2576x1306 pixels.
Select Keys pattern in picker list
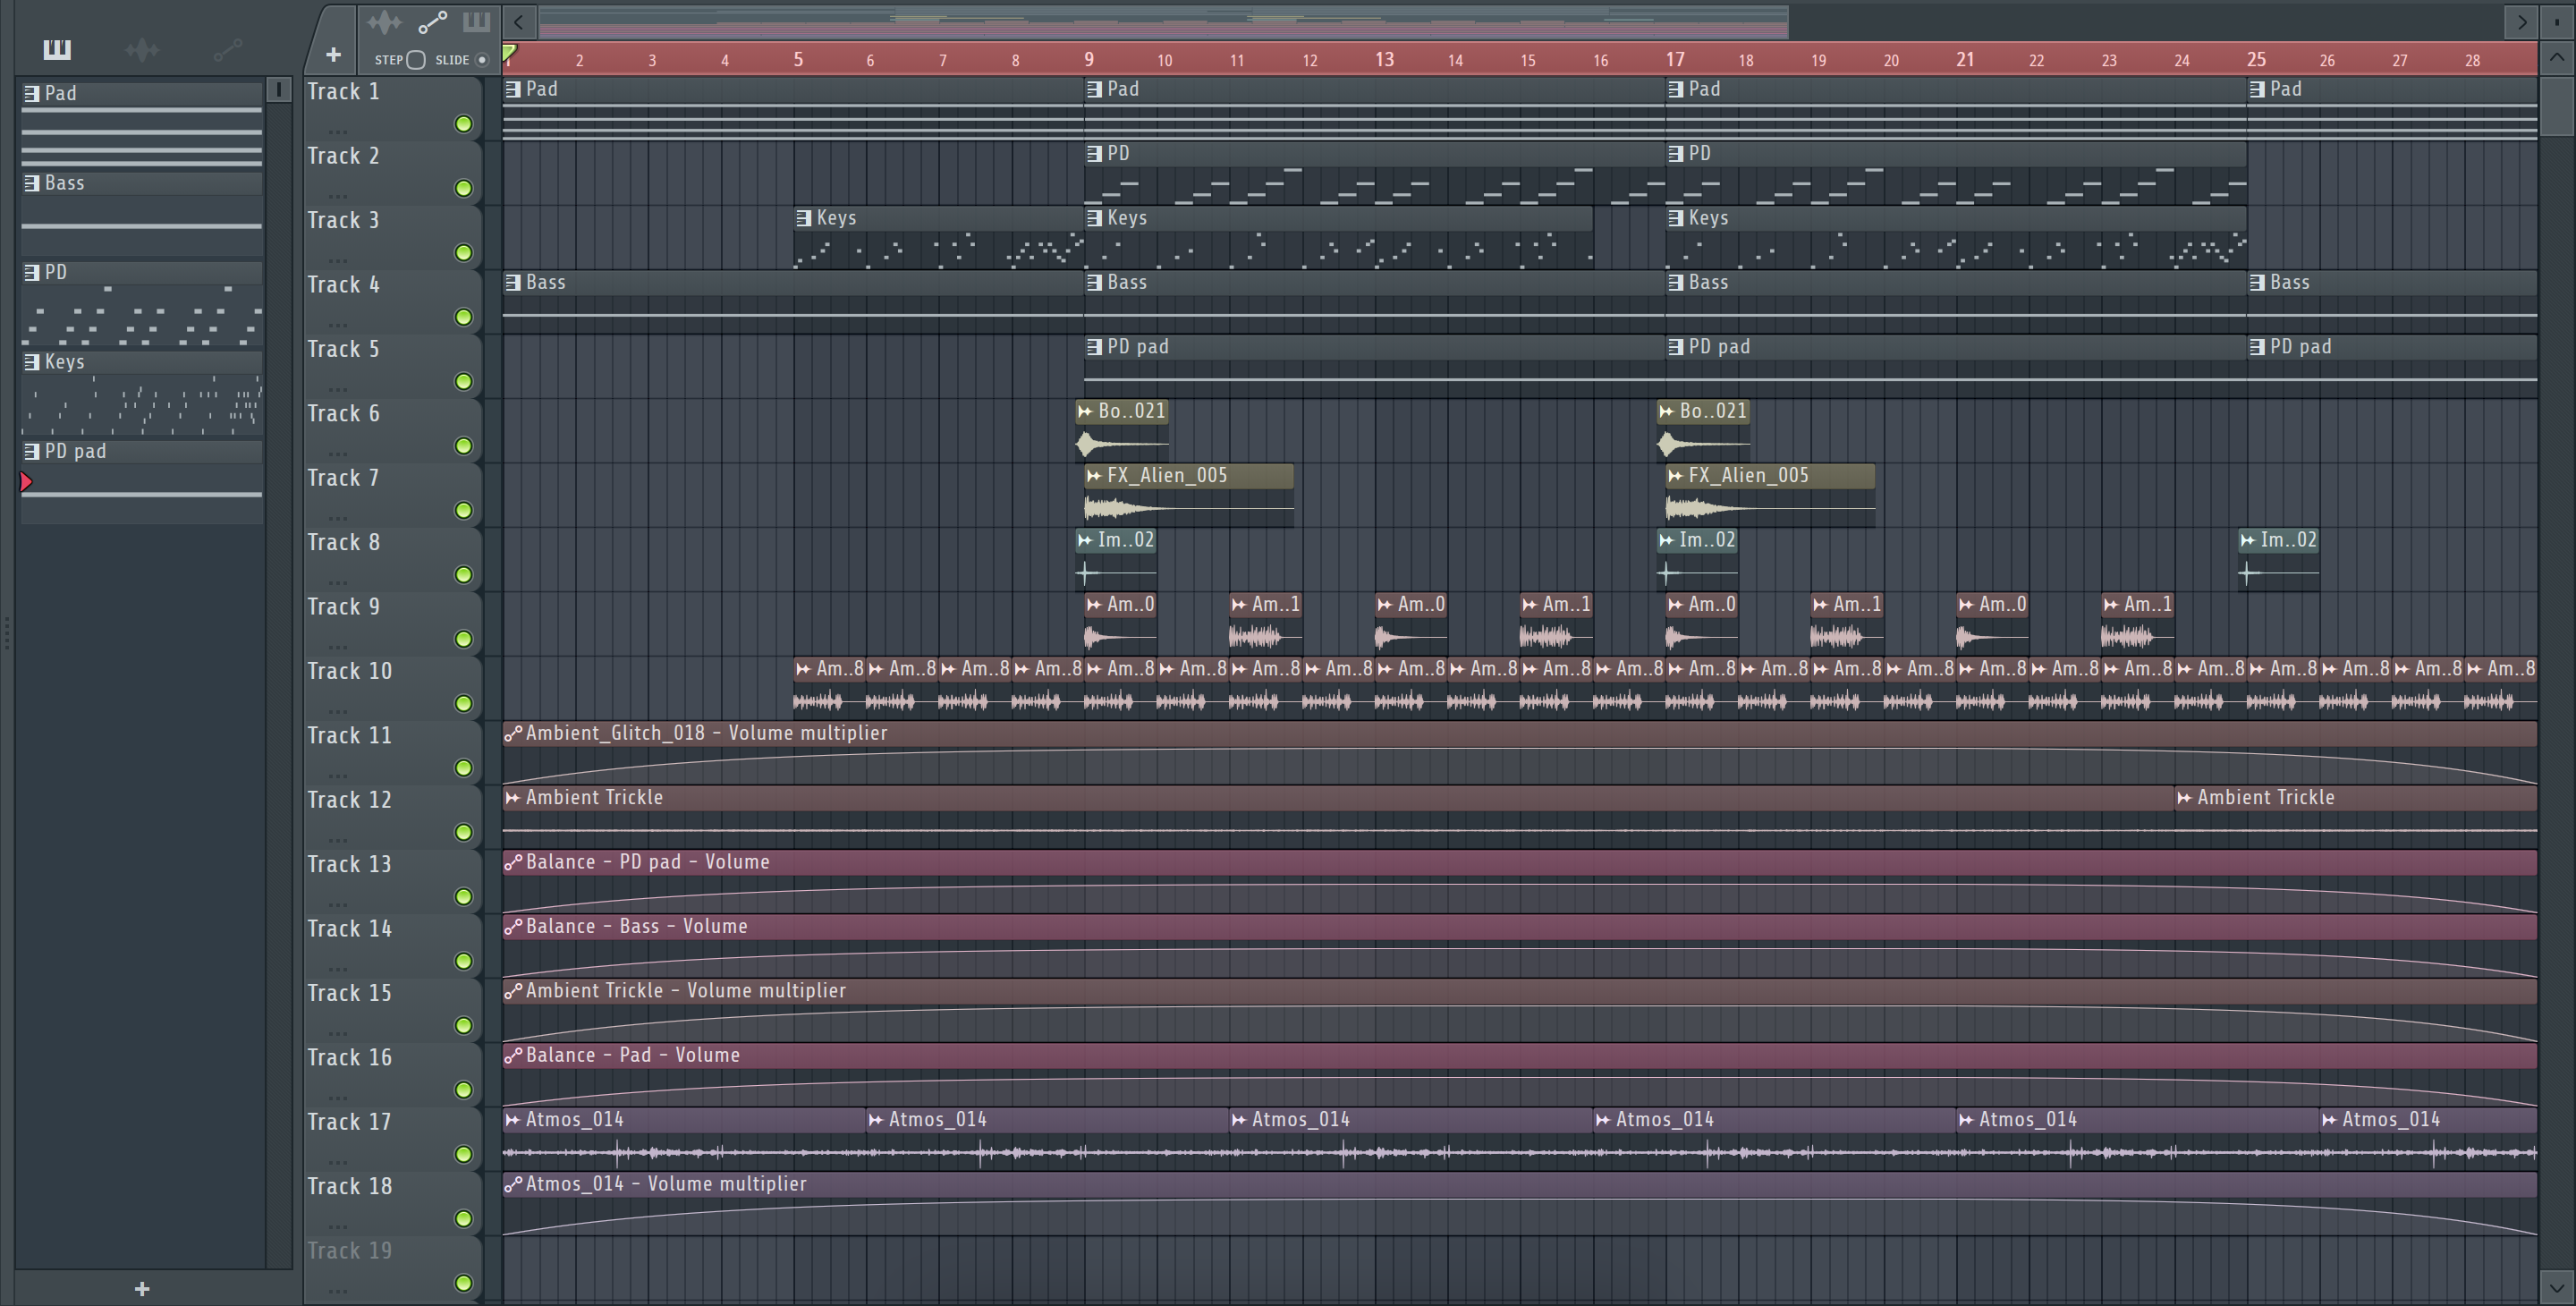coord(142,393)
